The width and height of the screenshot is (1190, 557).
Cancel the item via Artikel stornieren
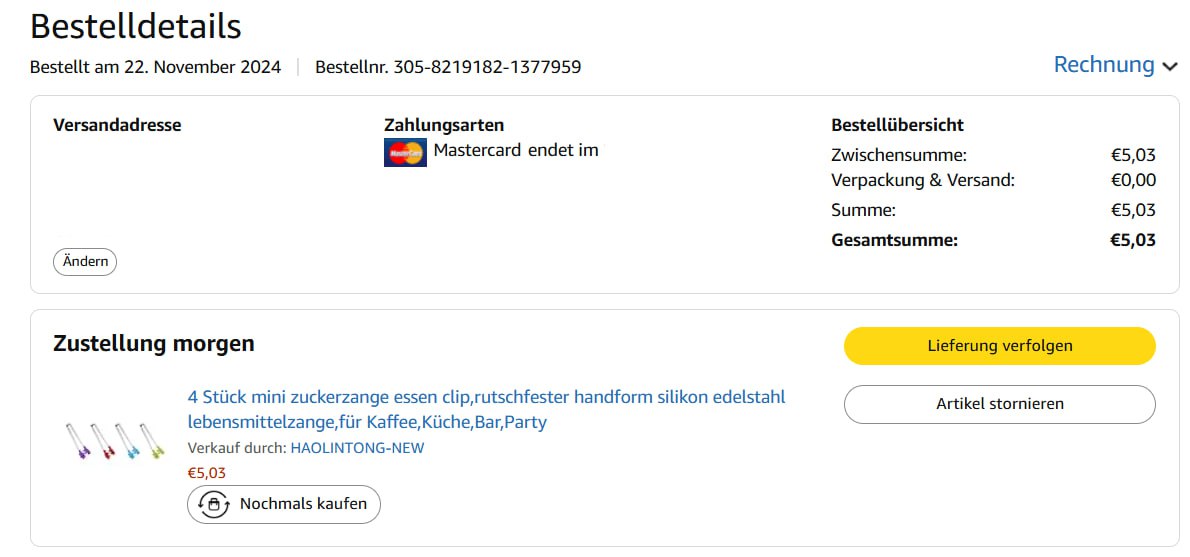click(999, 404)
